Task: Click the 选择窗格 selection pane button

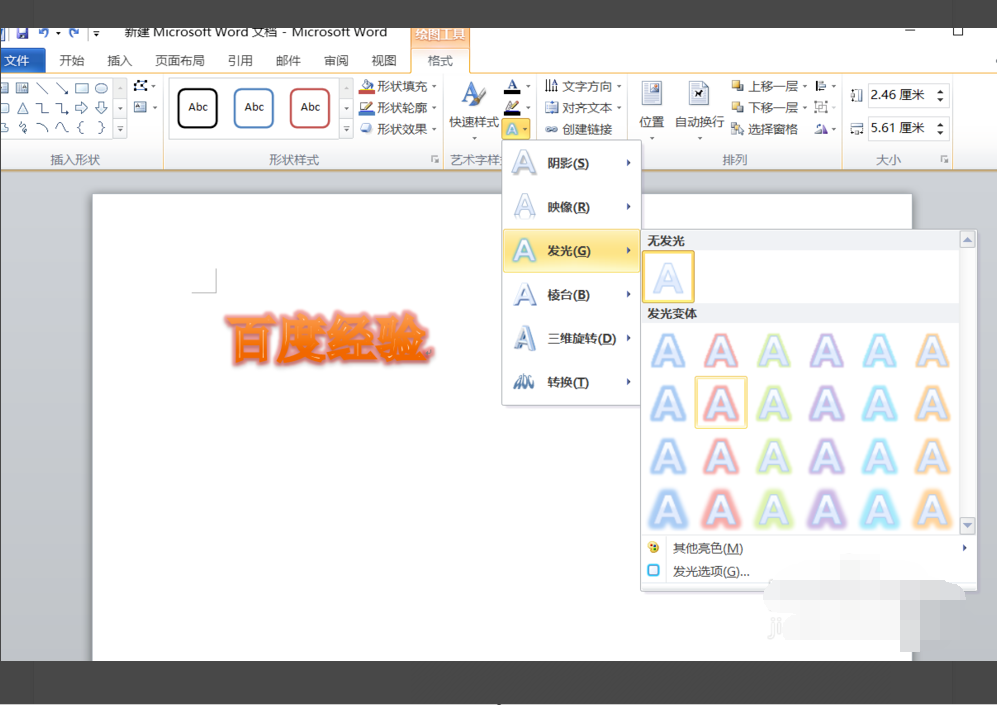Action: click(x=765, y=129)
